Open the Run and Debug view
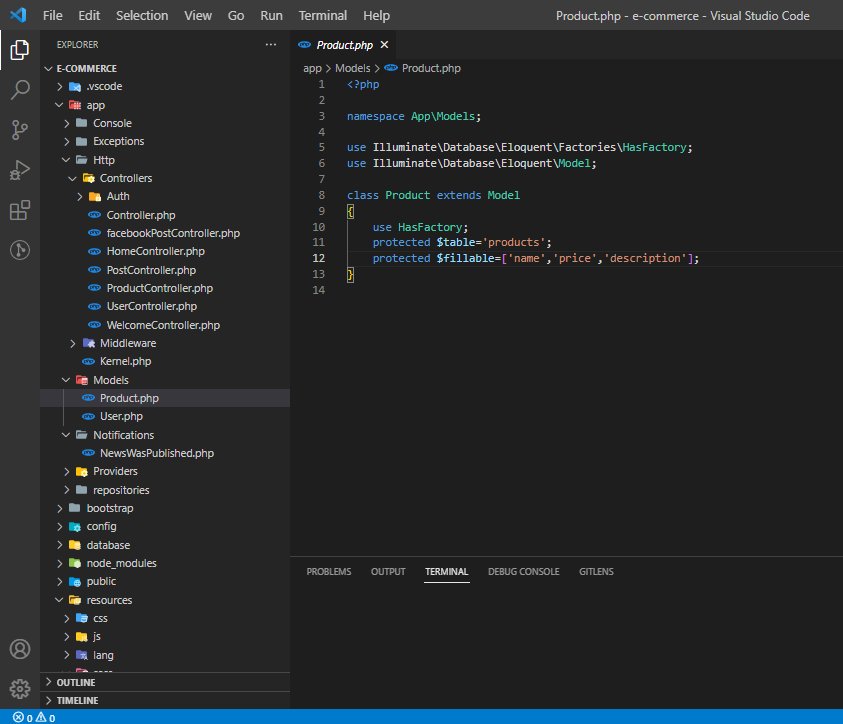This screenshot has height=724, width=843. click(20, 170)
